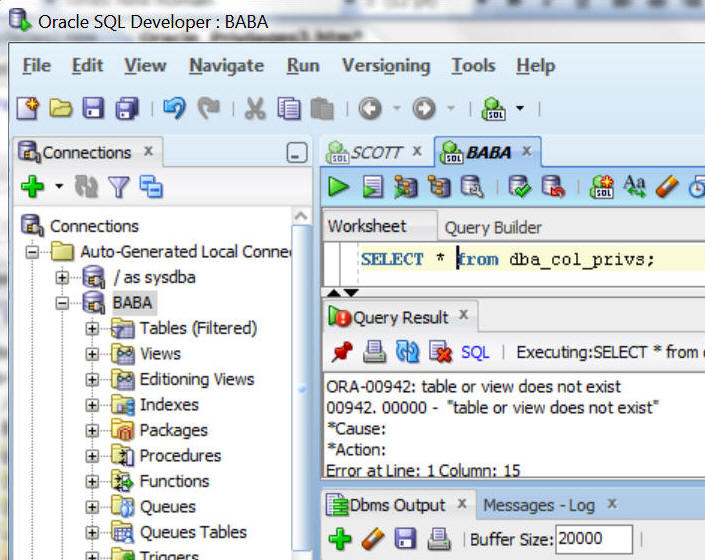The width and height of the screenshot is (705, 560).
Task: Switch to the Messages - Log tab
Action: pyautogui.click(x=539, y=506)
